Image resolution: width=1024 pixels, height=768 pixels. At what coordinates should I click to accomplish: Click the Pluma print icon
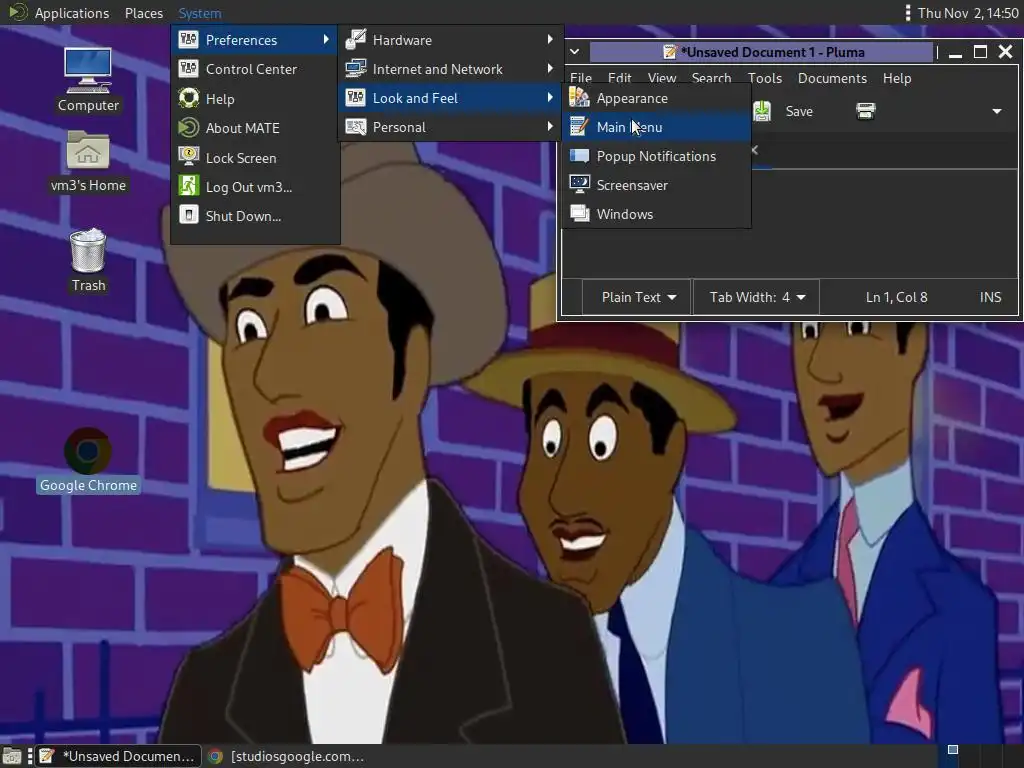pos(865,111)
